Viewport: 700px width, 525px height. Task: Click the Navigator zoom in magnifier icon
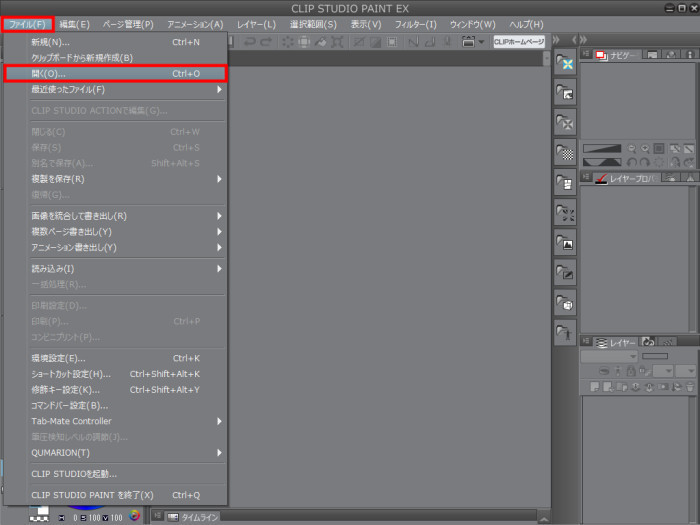coord(645,149)
